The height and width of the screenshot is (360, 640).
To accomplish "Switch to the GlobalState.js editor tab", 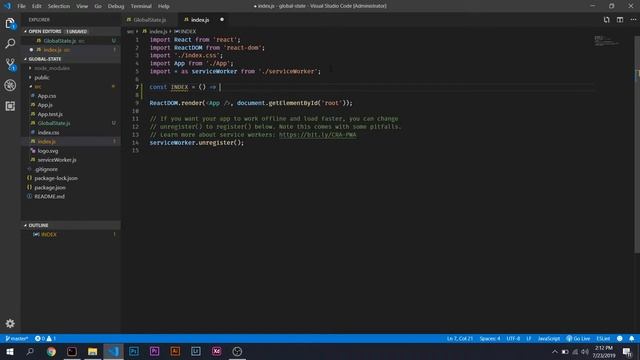I will (149, 20).
